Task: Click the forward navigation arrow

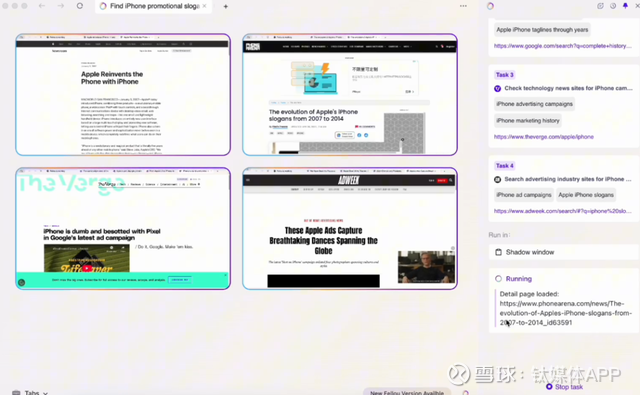Action: click(x=61, y=6)
